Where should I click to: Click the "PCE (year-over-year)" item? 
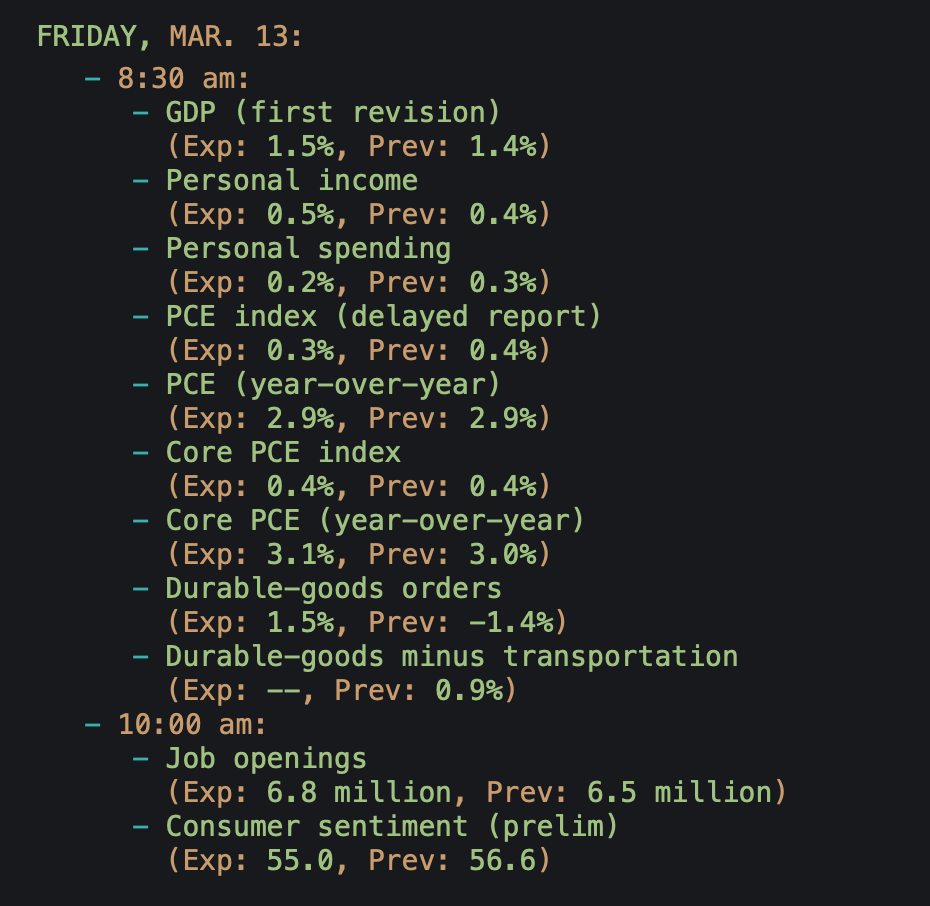click(333, 384)
